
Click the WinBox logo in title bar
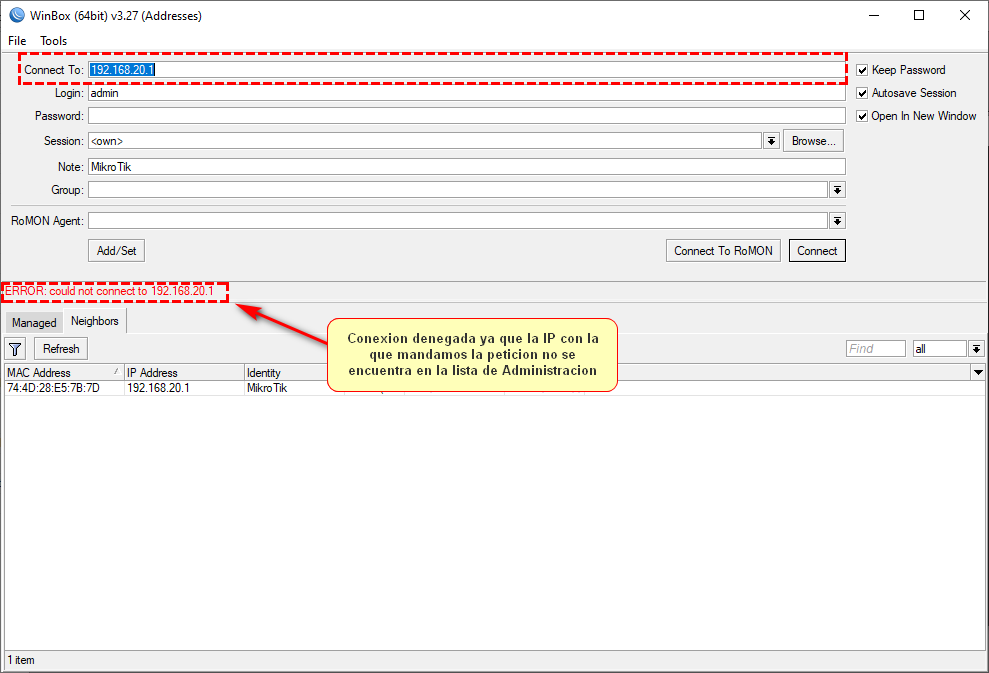[16, 15]
